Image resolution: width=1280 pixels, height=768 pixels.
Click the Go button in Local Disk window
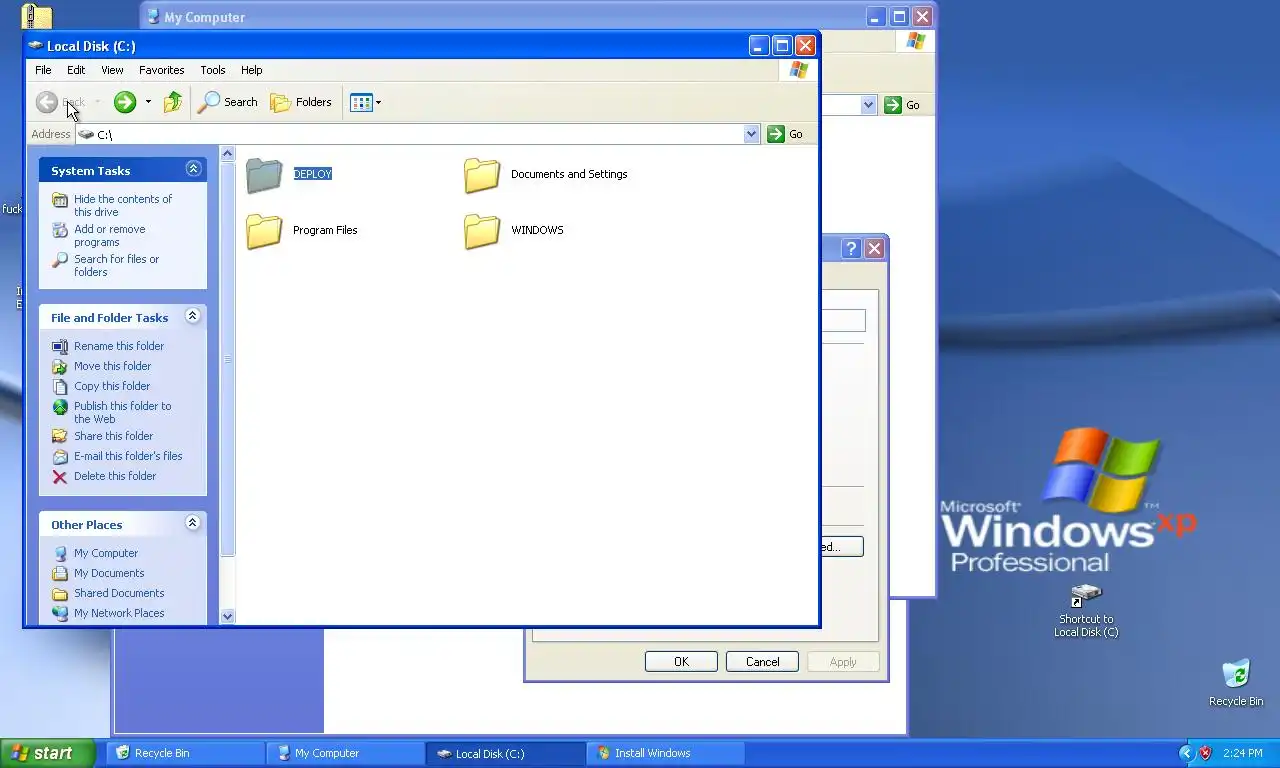[786, 134]
